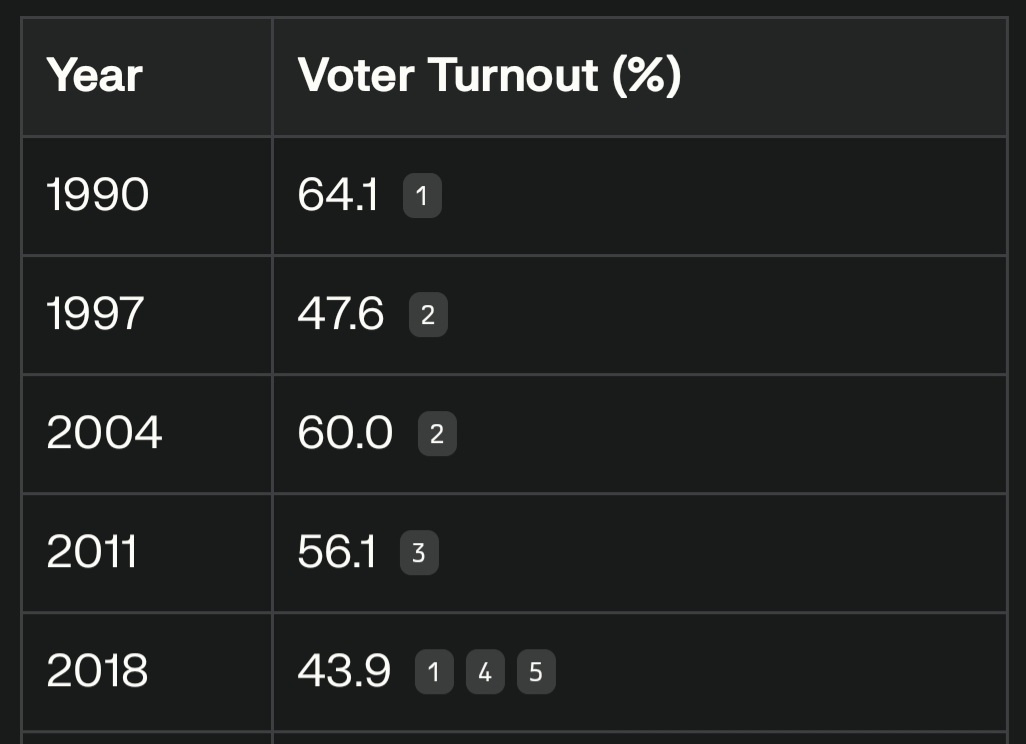1026x744 pixels.
Task: Open citation 4 in the 2018 row
Action: (485, 671)
